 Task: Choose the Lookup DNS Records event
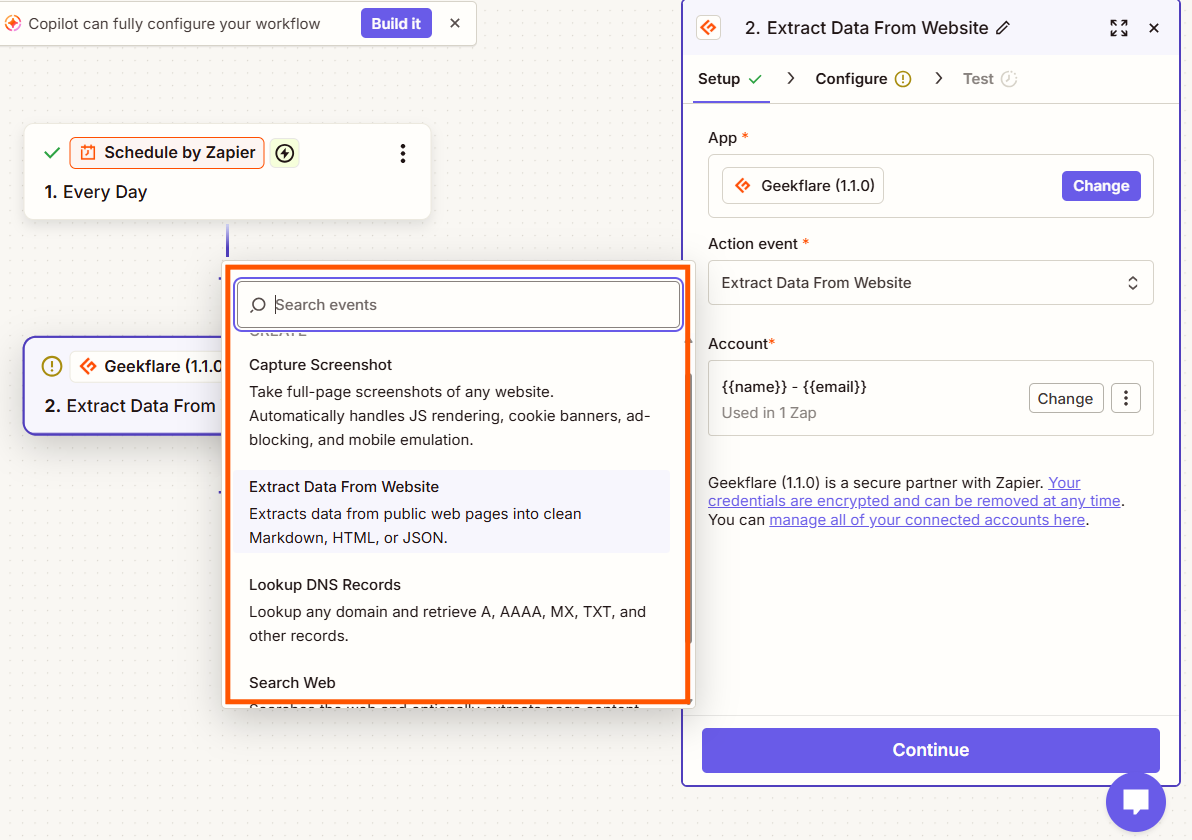(451, 610)
